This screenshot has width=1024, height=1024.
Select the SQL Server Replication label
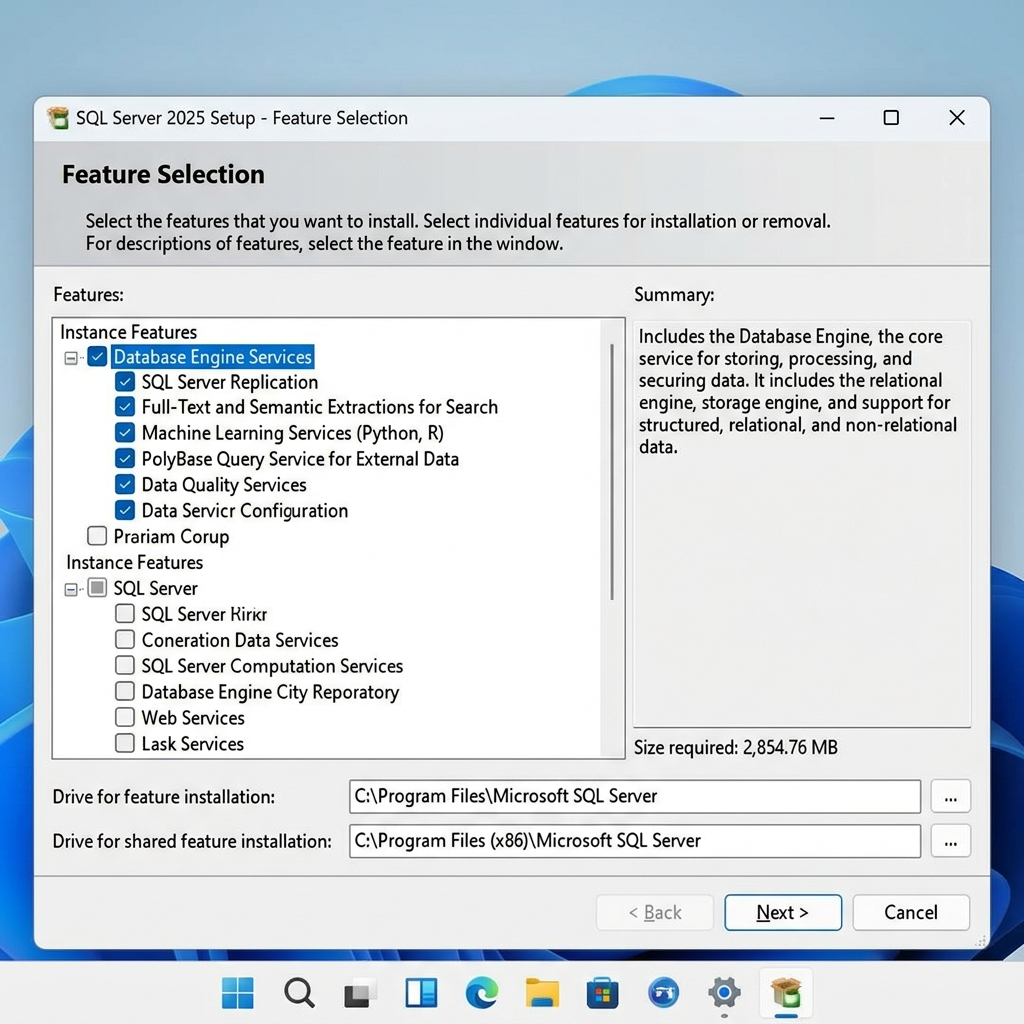230,382
